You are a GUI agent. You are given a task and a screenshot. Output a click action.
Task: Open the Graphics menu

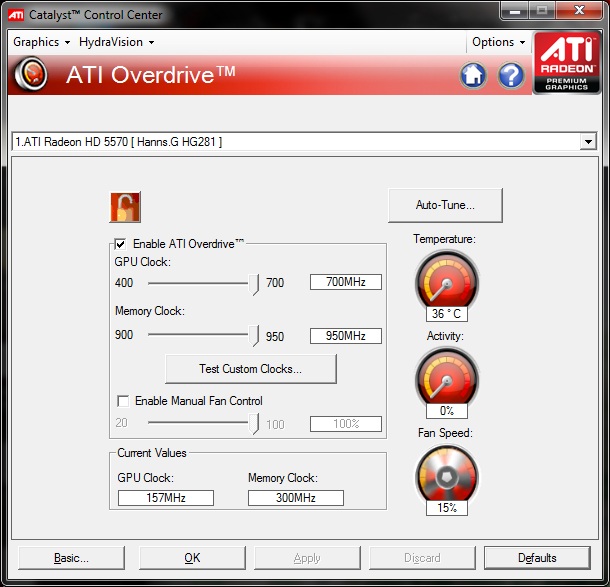41,42
